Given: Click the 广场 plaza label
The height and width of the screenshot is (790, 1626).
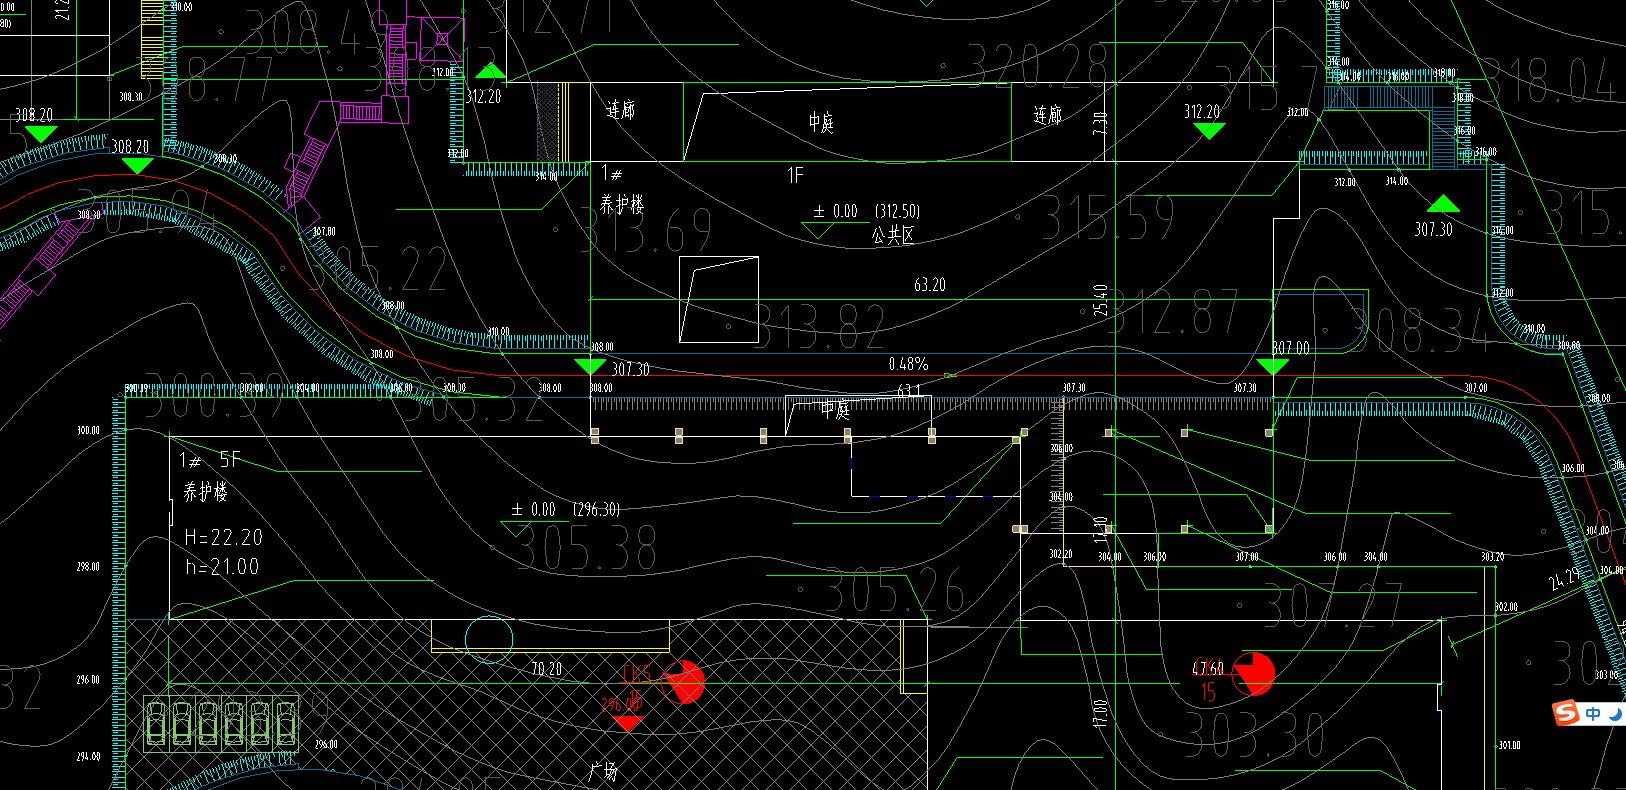Looking at the screenshot, I should coord(603,771).
